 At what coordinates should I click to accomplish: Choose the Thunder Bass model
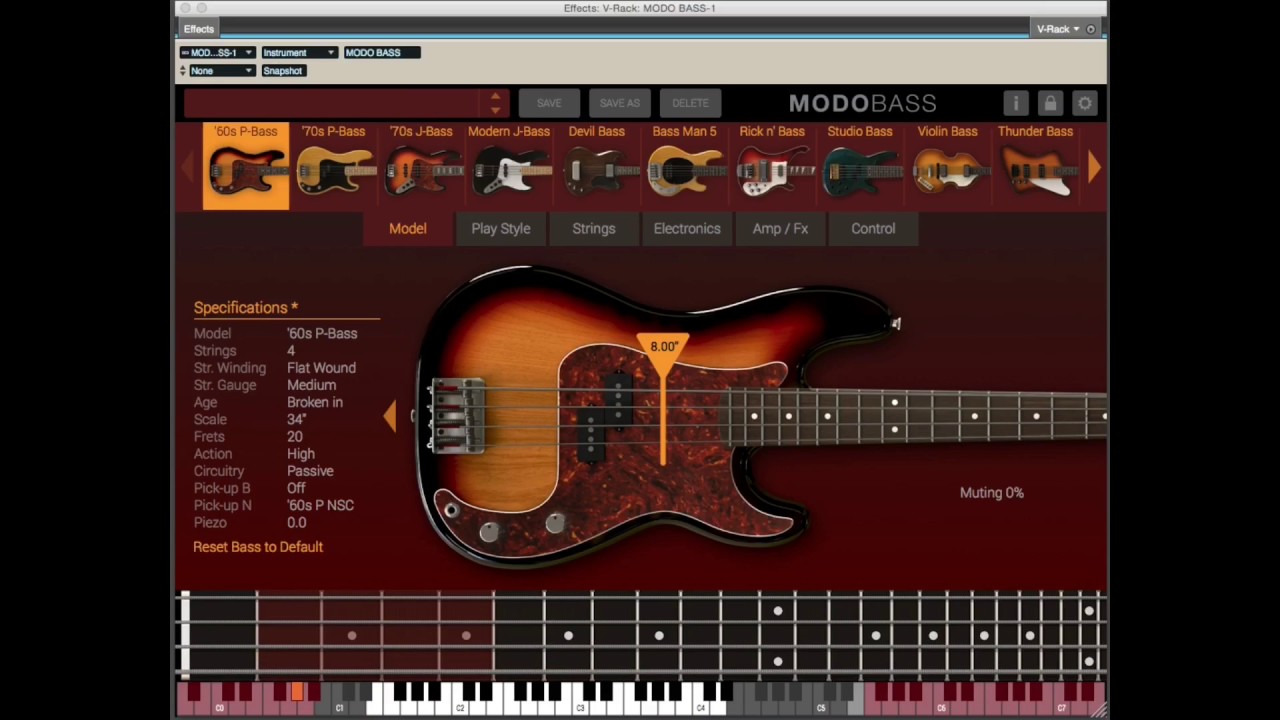coord(1035,166)
